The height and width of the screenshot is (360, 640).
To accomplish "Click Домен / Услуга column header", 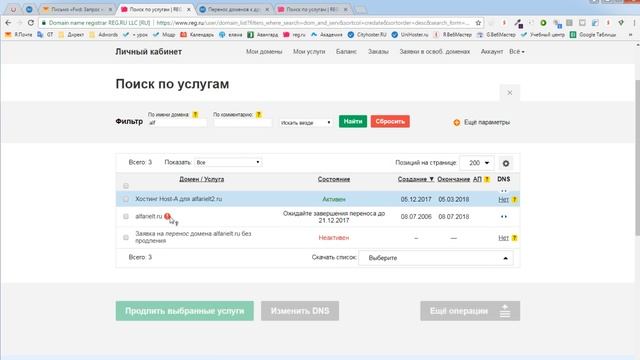I will point(202,179).
